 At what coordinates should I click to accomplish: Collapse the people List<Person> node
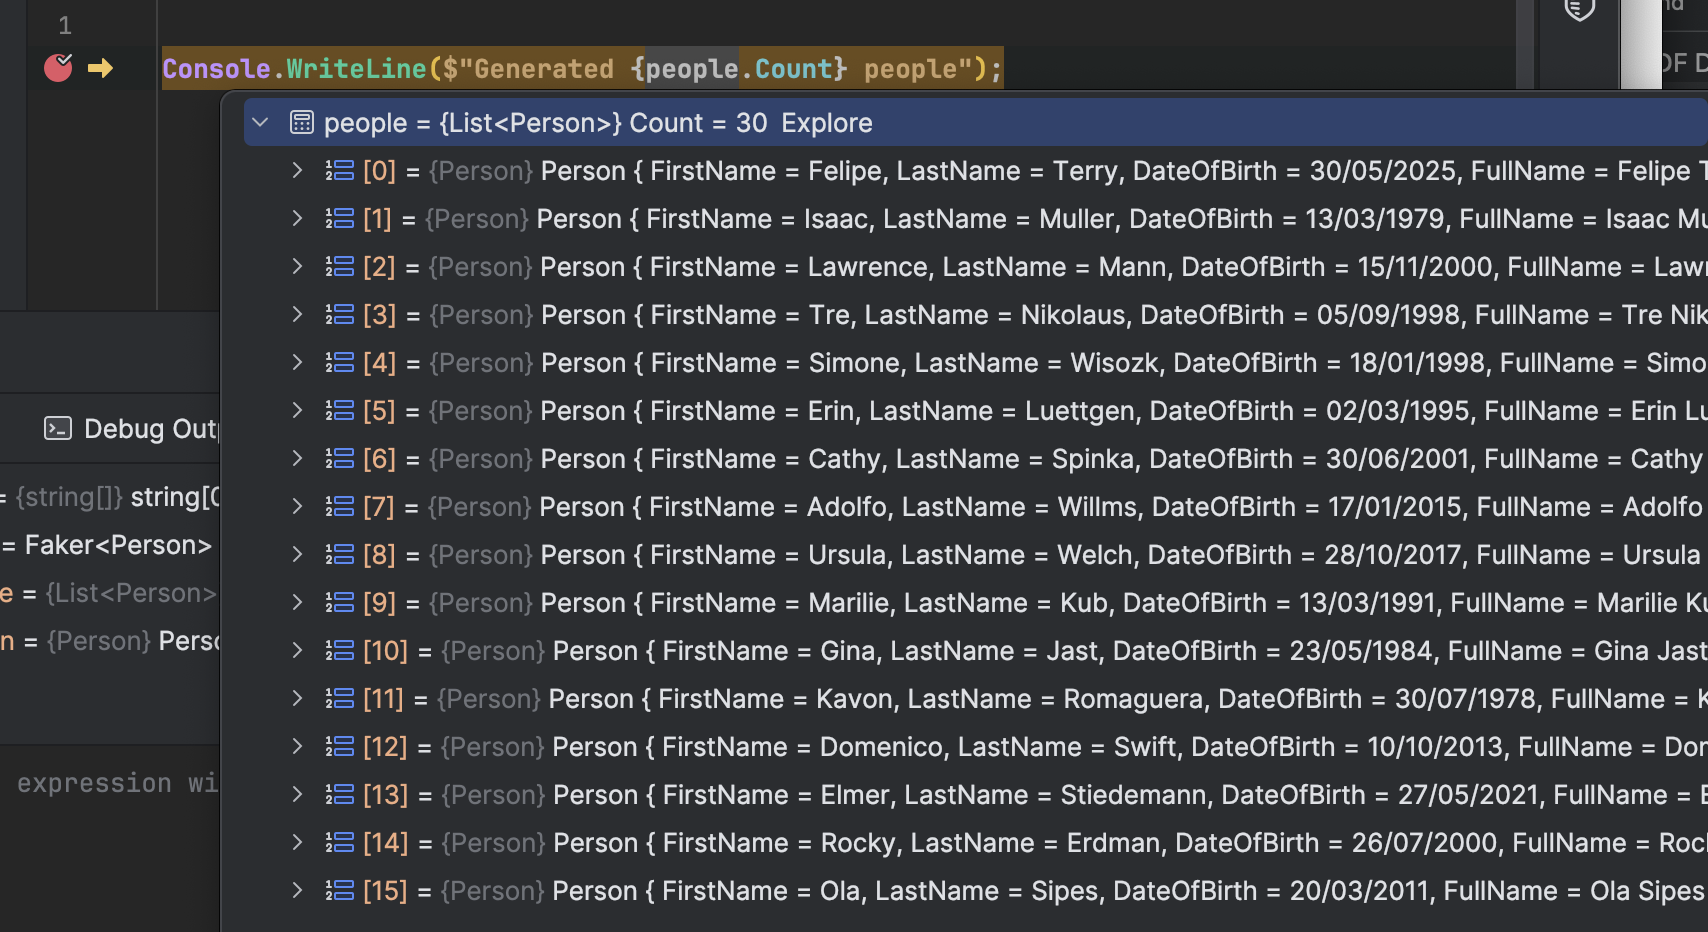[x=260, y=122]
